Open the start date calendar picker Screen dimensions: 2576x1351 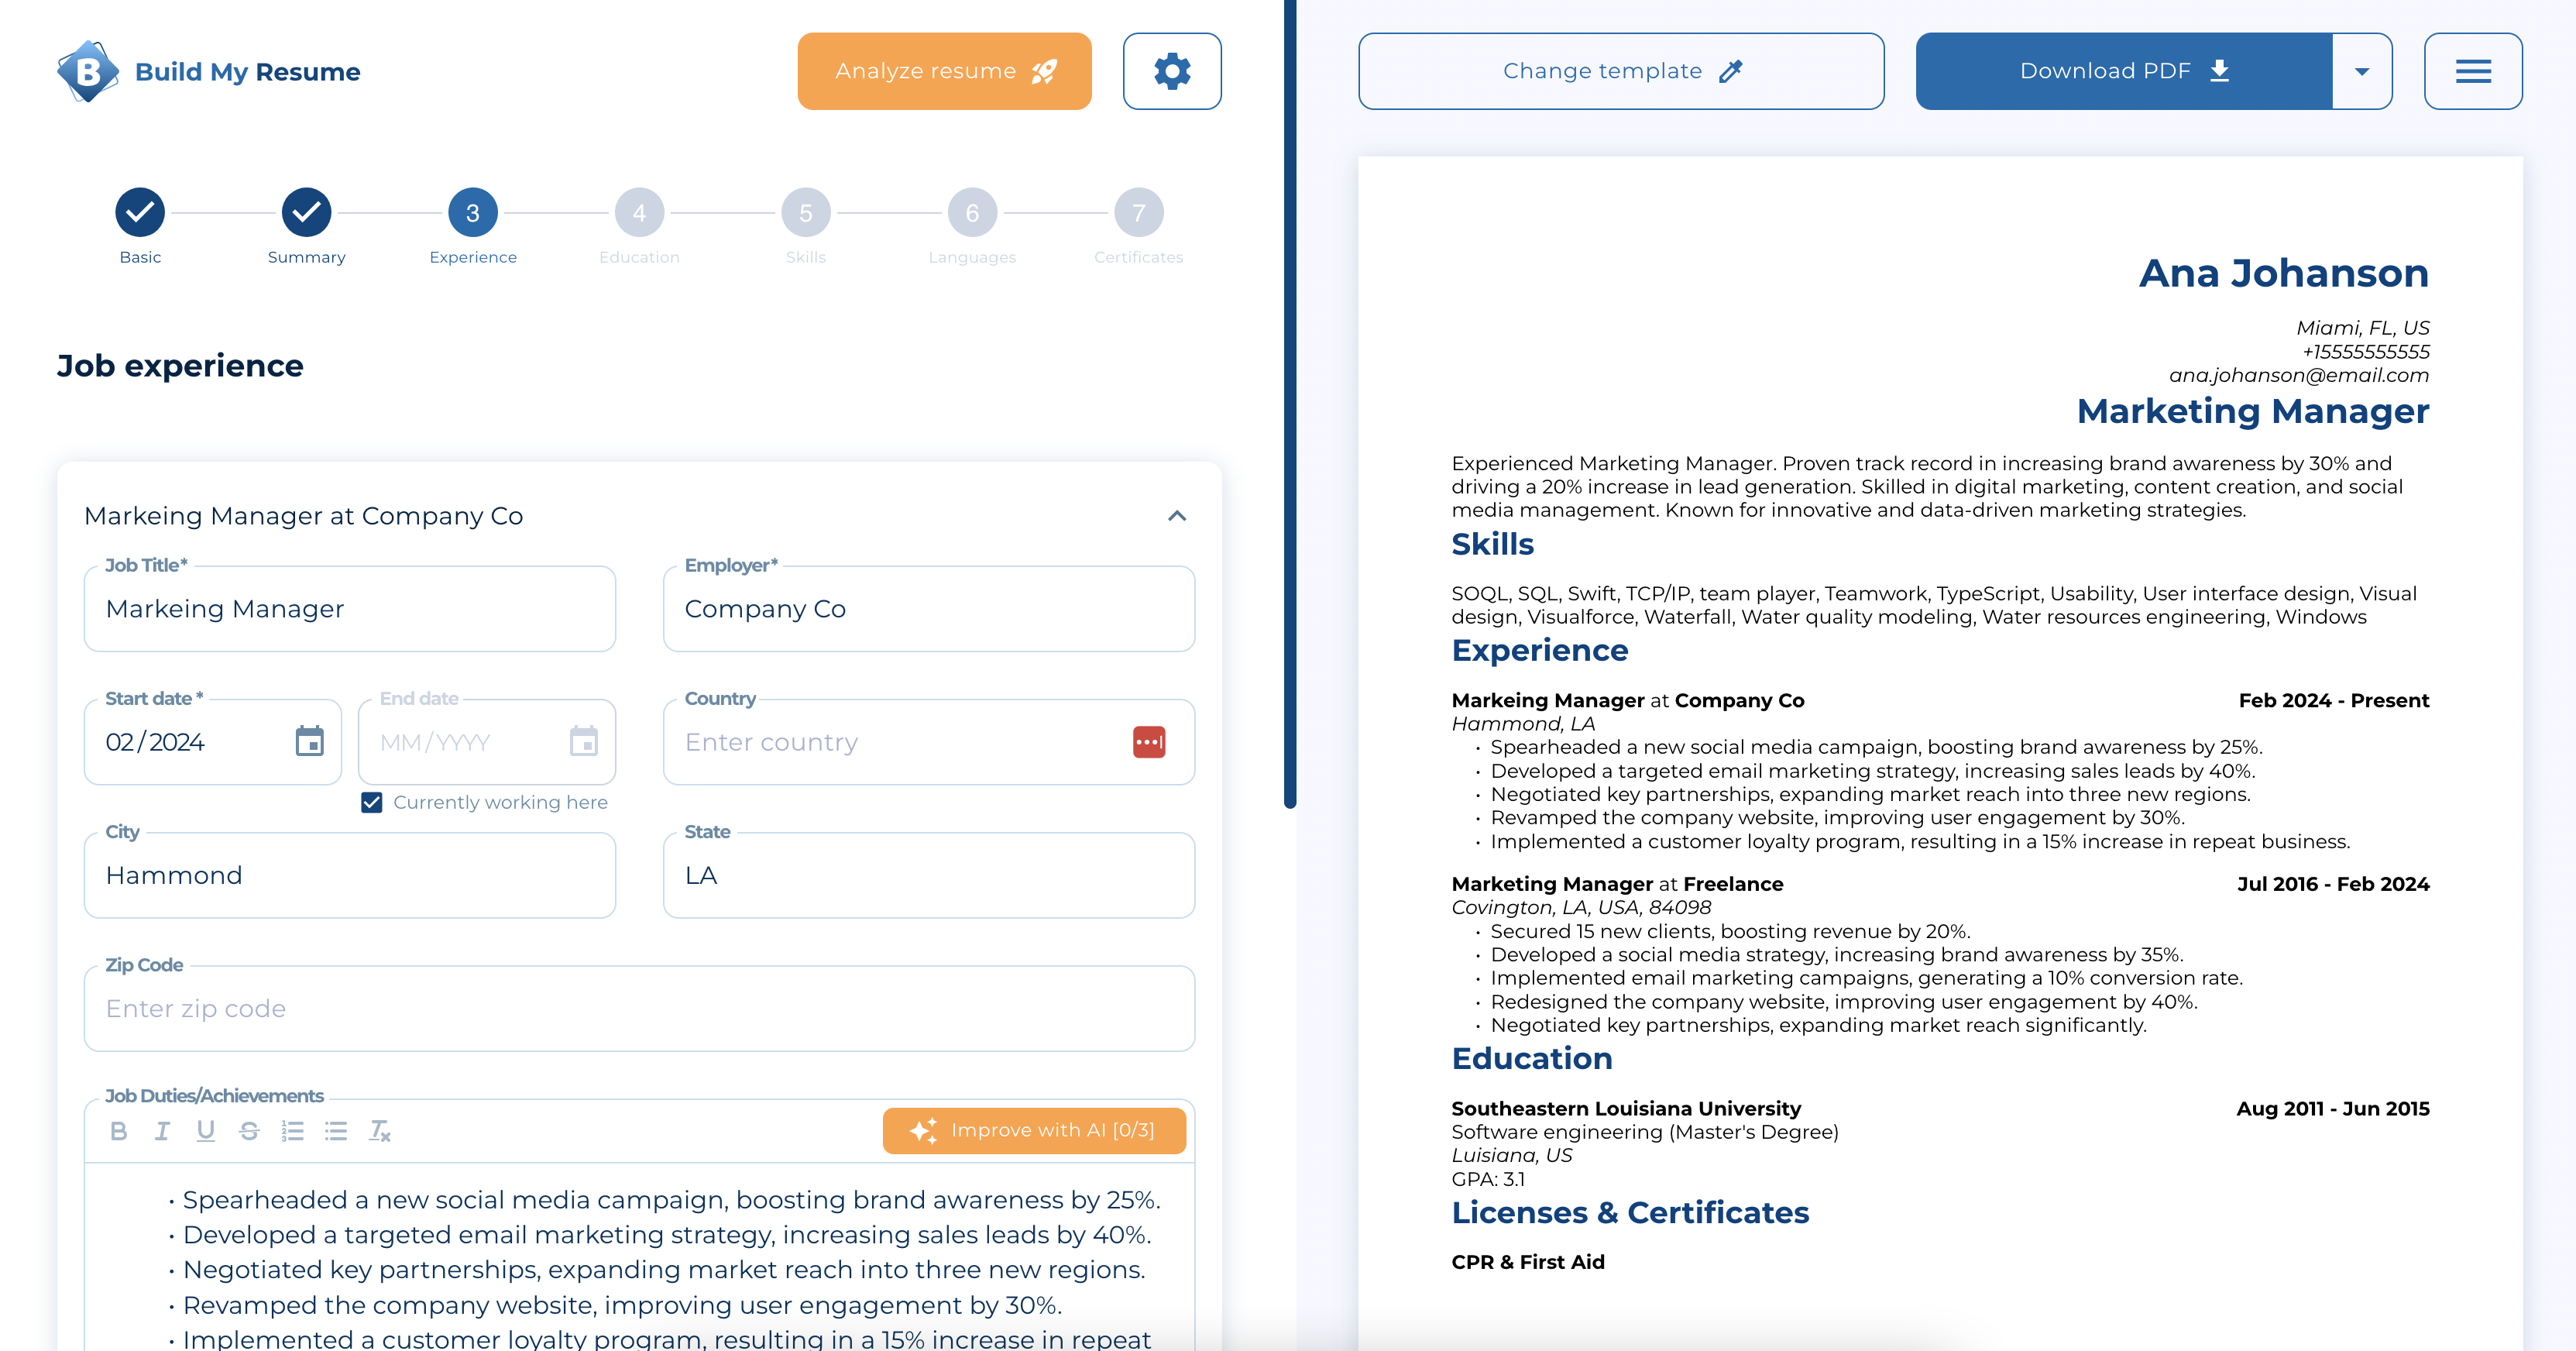[x=310, y=741]
